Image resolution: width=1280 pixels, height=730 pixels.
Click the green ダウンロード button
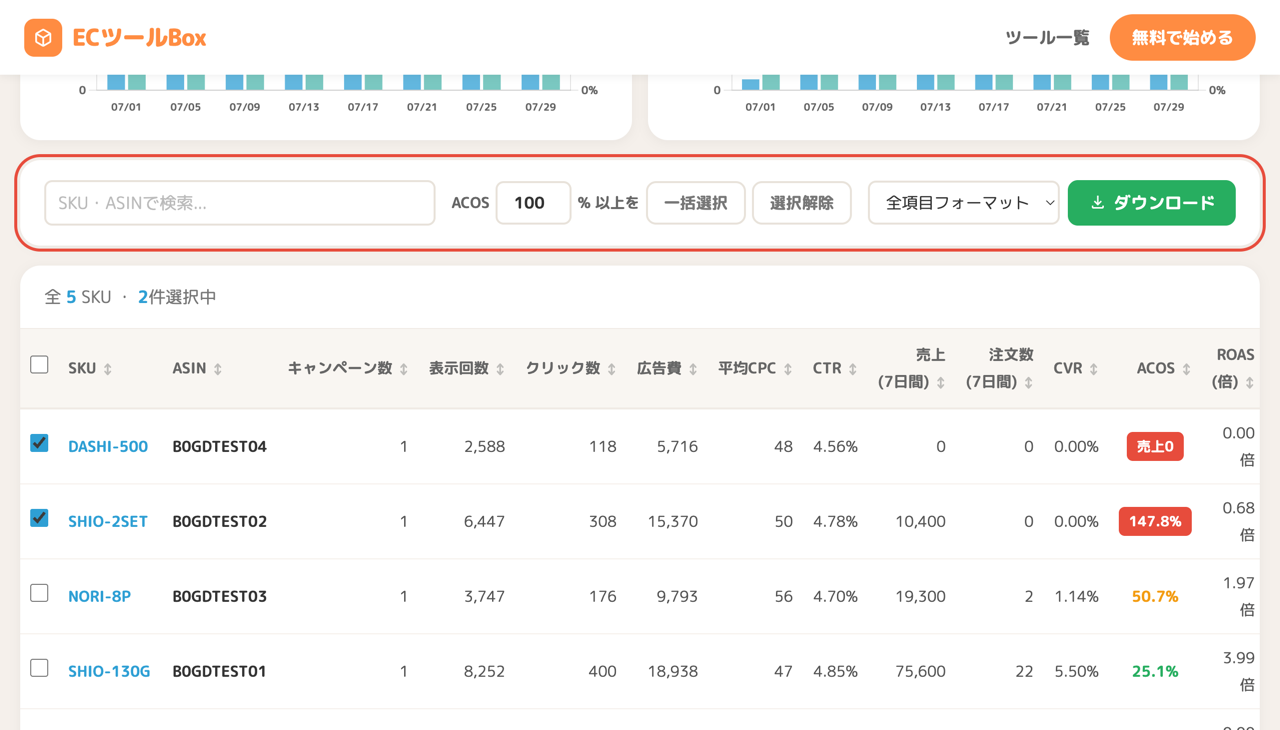coord(1151,203)
